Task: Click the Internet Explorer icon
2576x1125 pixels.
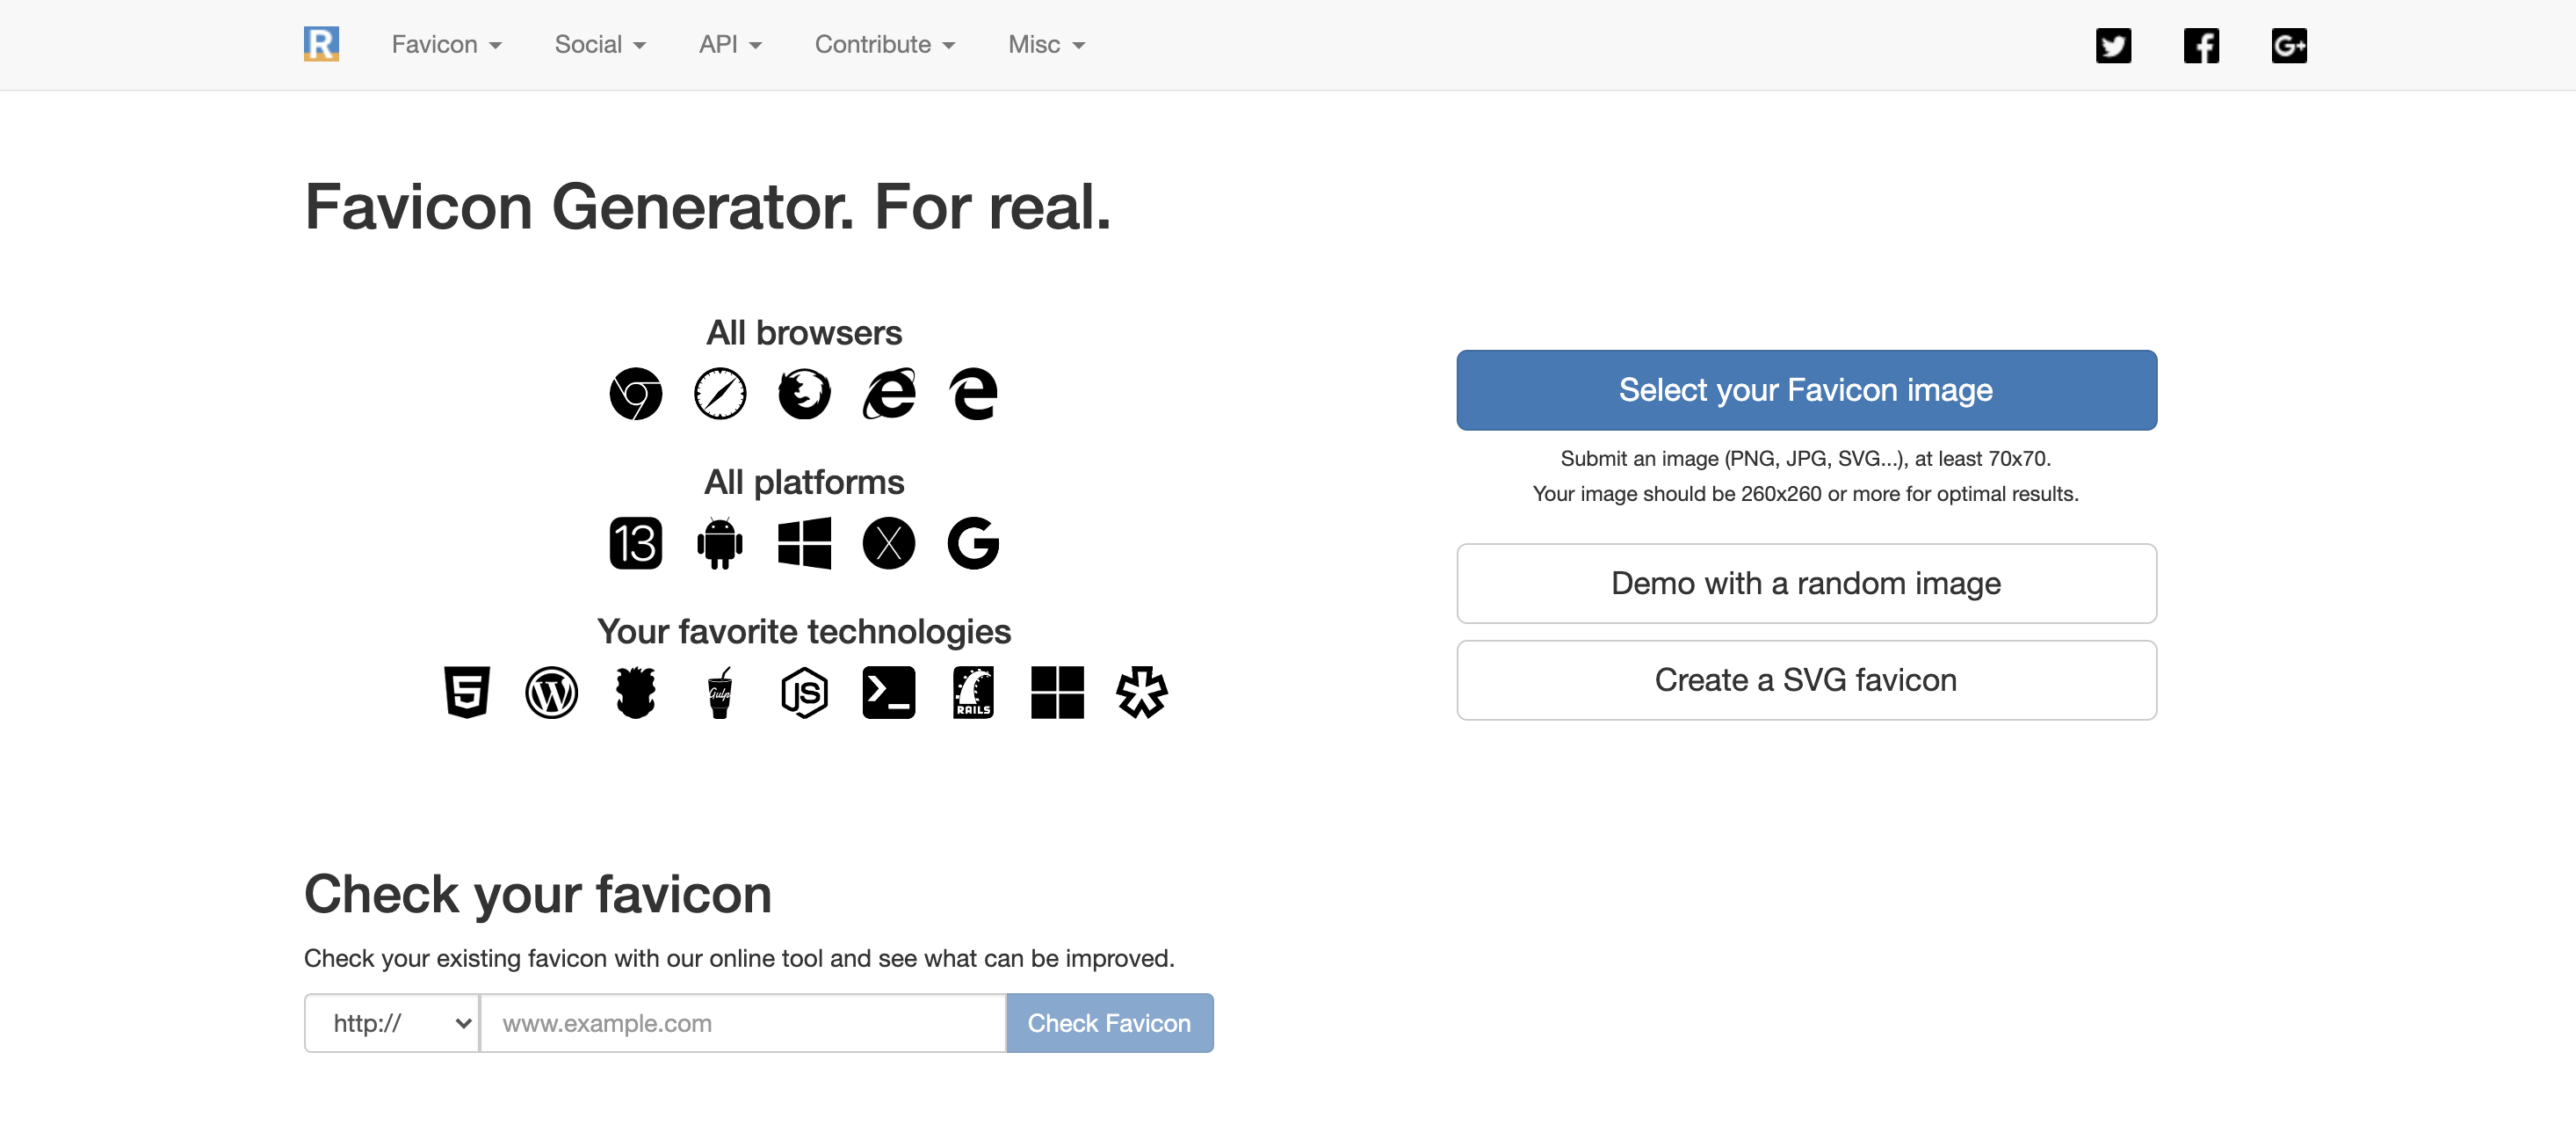Action: (x=889, y=394)
